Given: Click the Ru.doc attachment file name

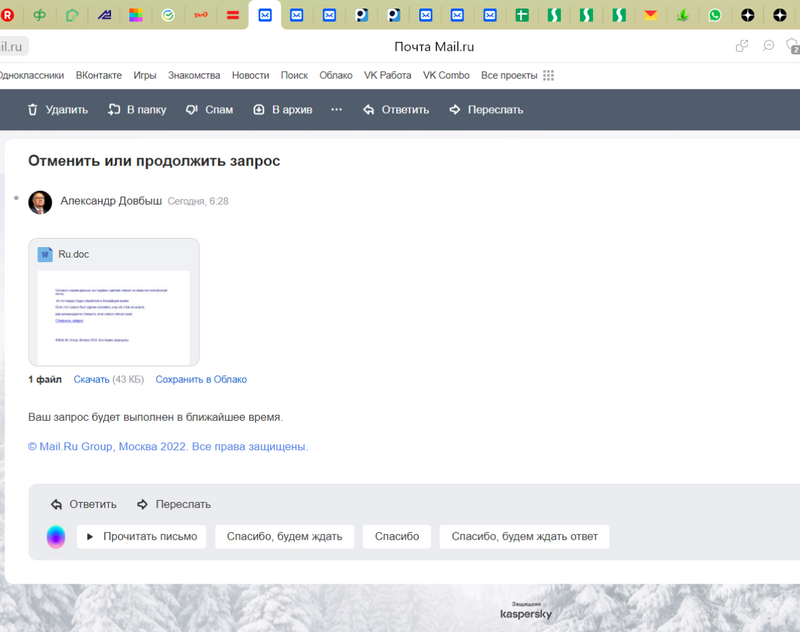Looking at the screenshot, I should [x=73, y=254].
